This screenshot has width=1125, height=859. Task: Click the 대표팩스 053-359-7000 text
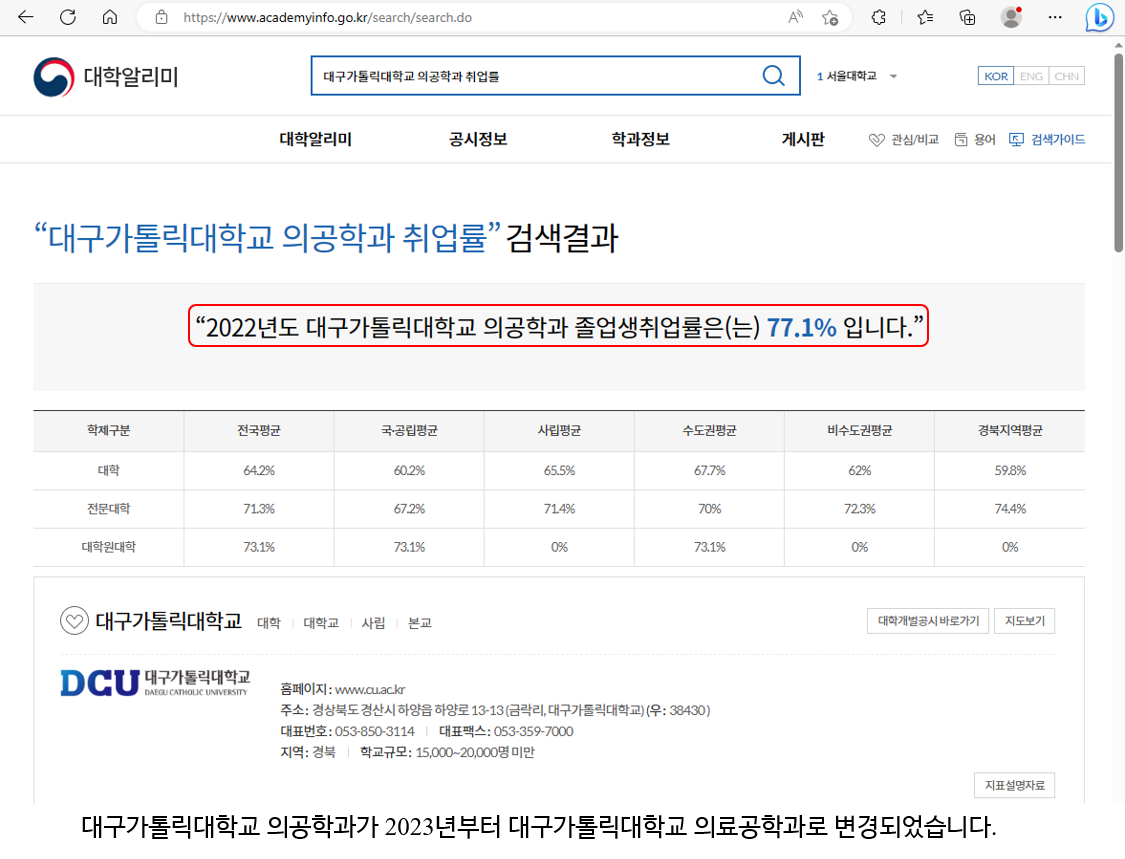(x=506, y=731)
